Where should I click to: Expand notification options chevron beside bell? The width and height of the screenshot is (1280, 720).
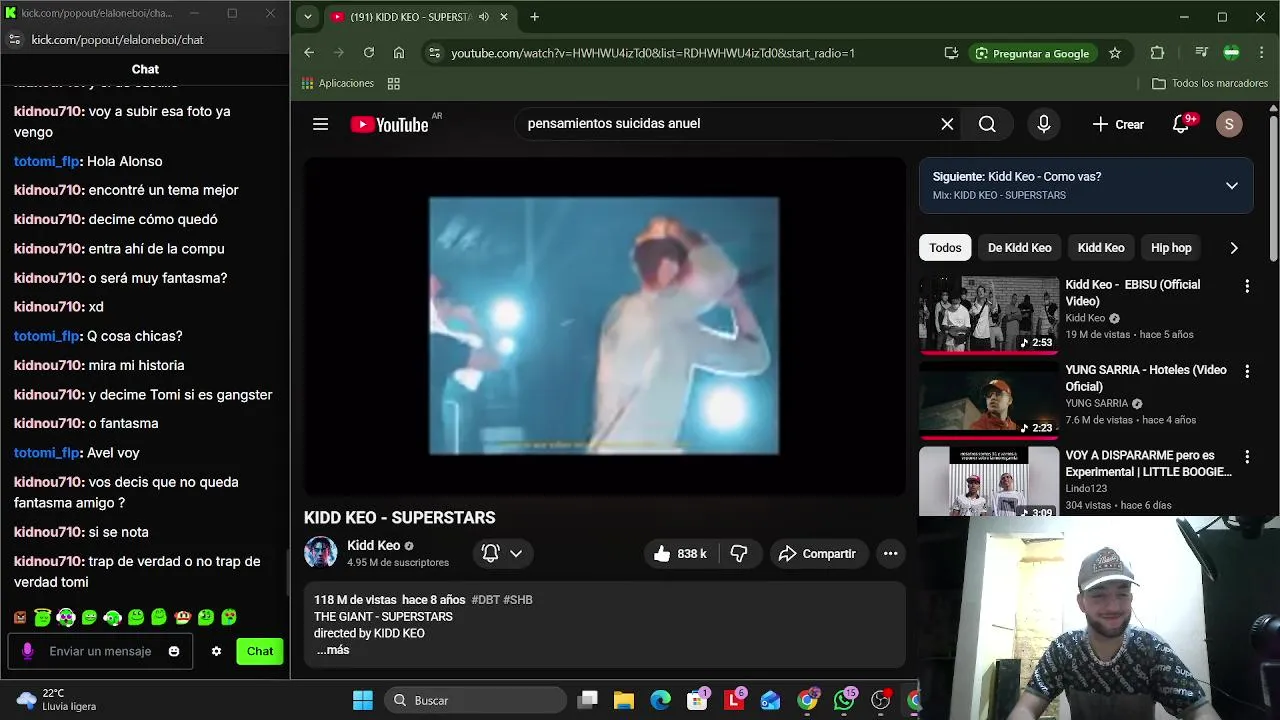(x=516, y=553)
